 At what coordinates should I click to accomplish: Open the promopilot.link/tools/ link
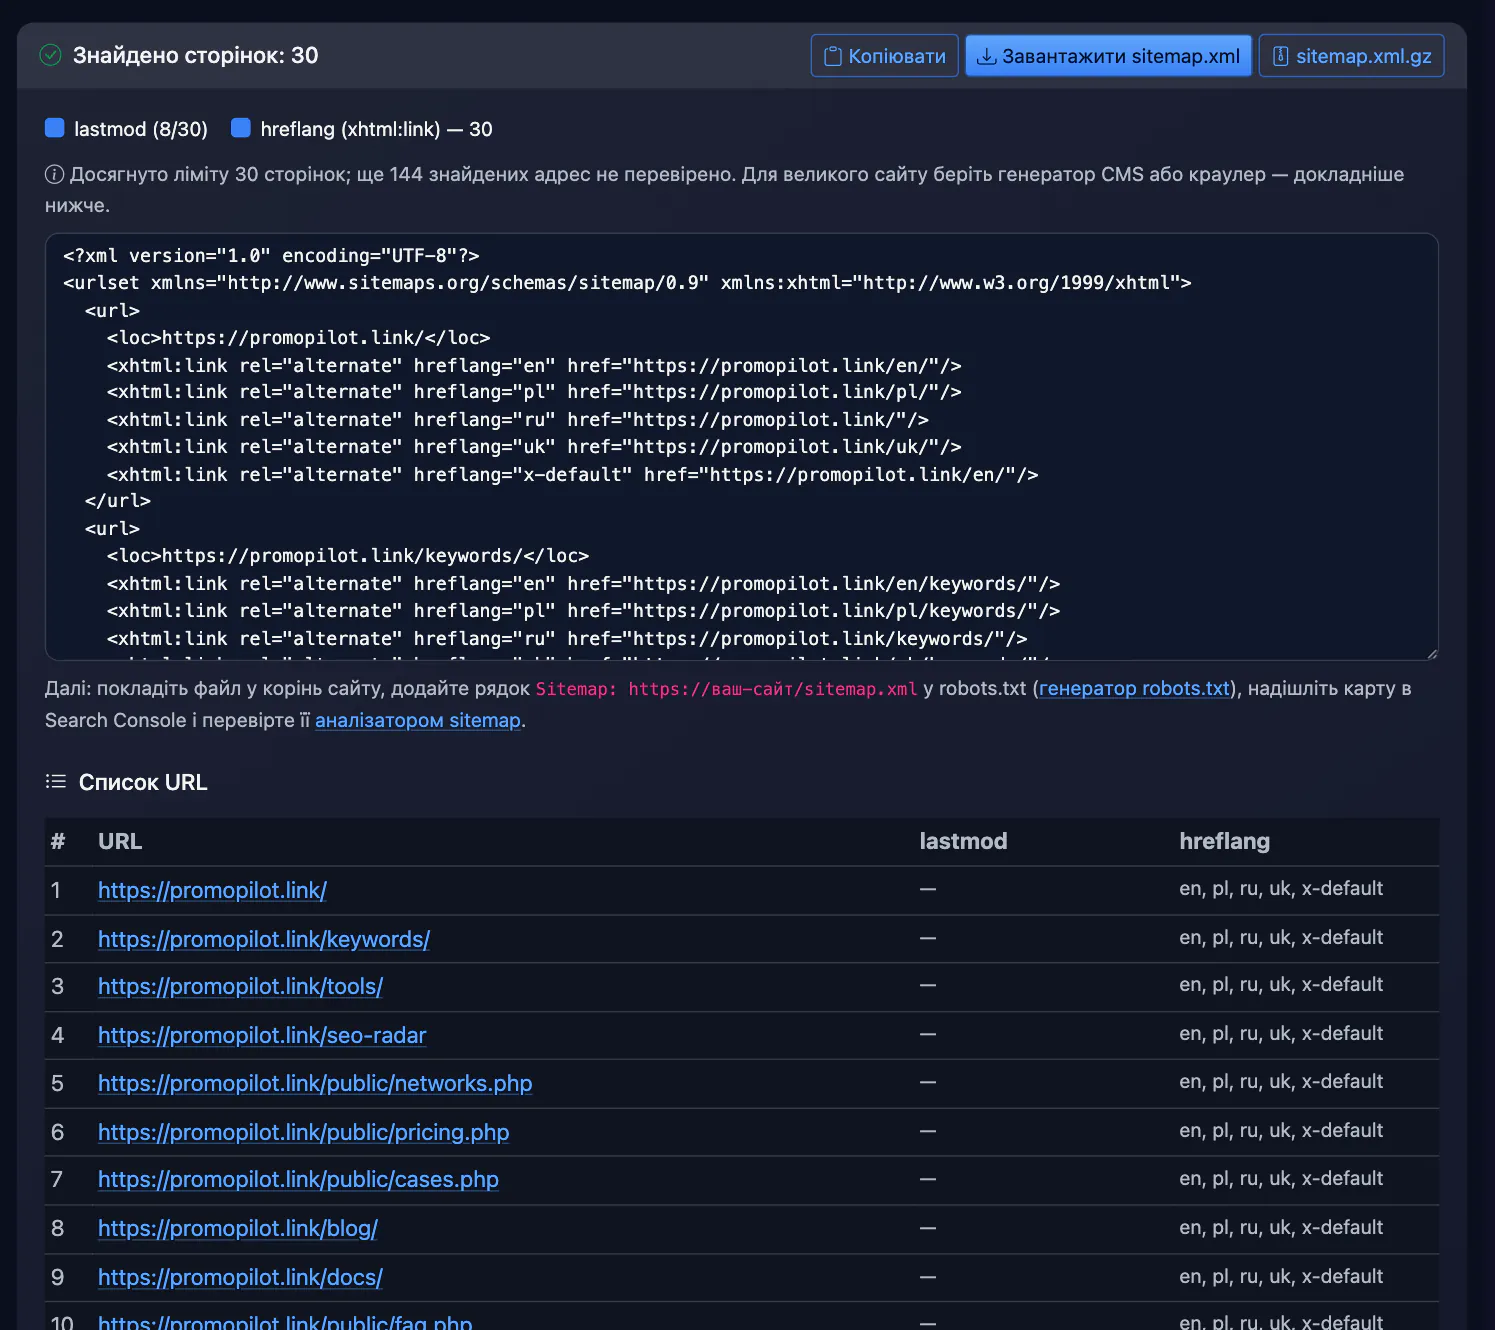point(240,987)
